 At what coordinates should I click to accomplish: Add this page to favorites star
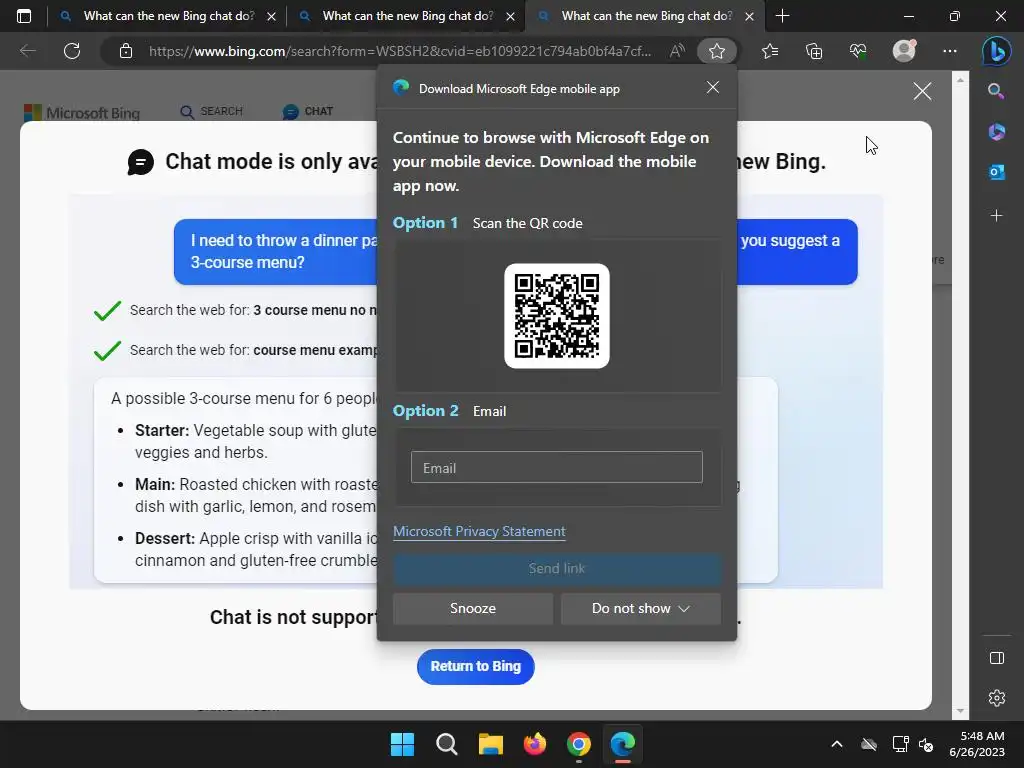click(x=716, y=51)
